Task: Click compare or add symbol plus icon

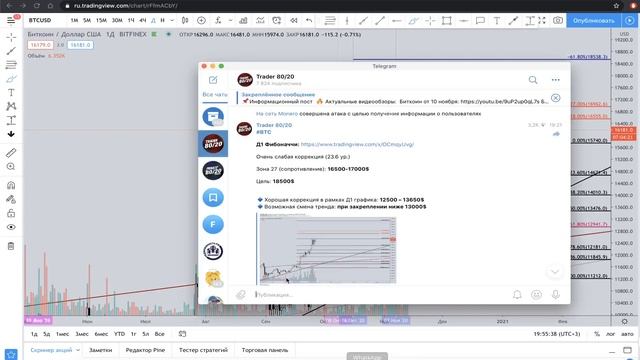Action: point(201,20)
